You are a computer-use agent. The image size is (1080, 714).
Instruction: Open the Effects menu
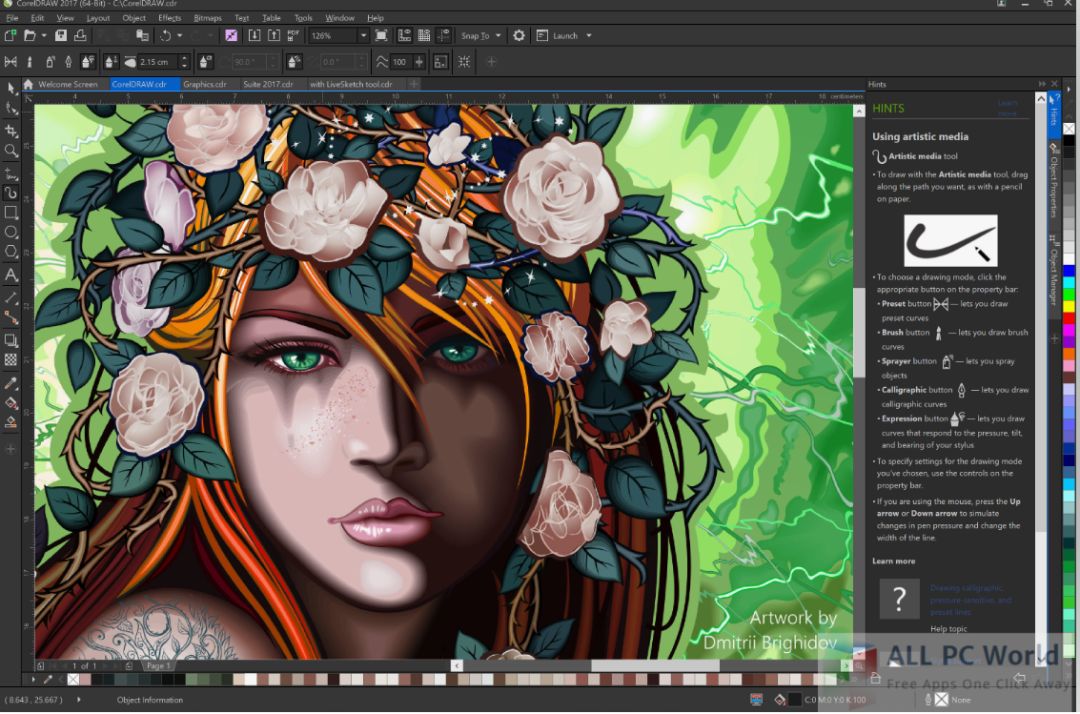[x=169, y=18]
